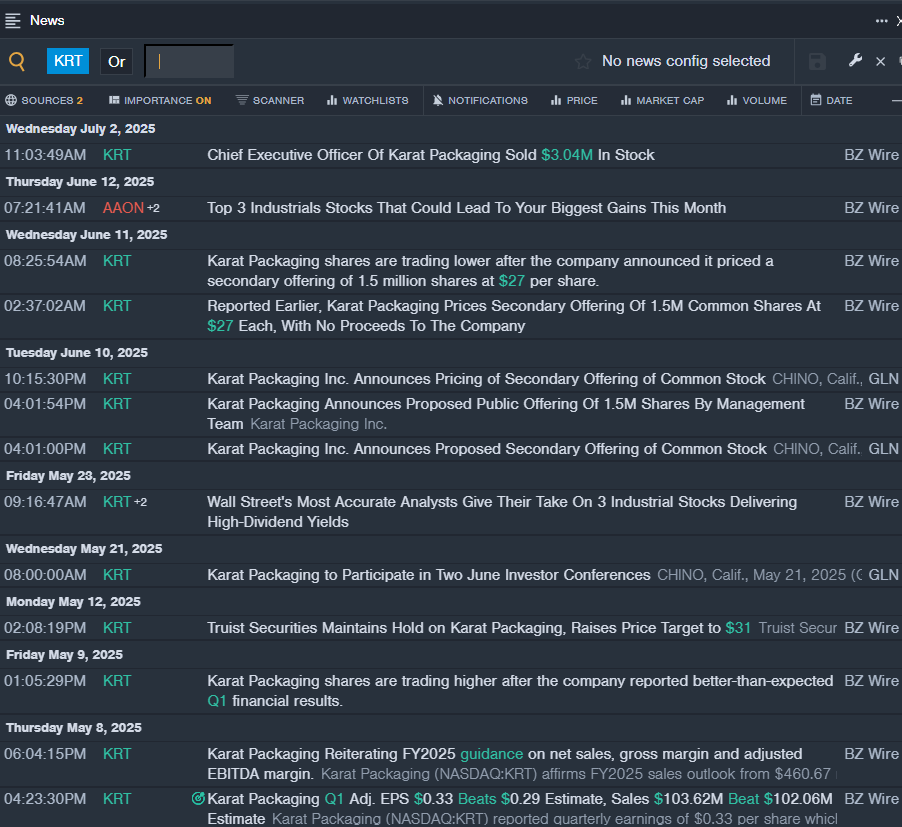The height and width of the screenshot is (827, 902).
Task: Click the Wednesday July 2, 2025 date header
Action: [81, 129]
